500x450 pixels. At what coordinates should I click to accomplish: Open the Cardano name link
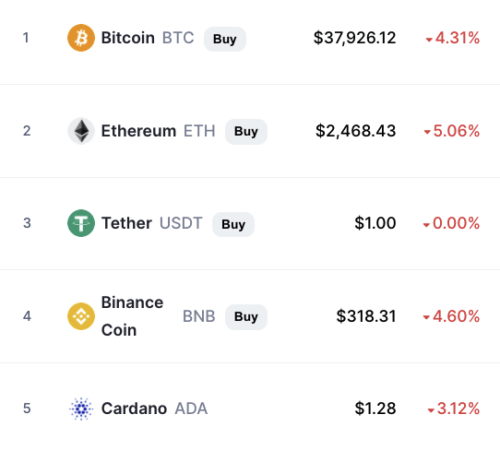[134, 409]
